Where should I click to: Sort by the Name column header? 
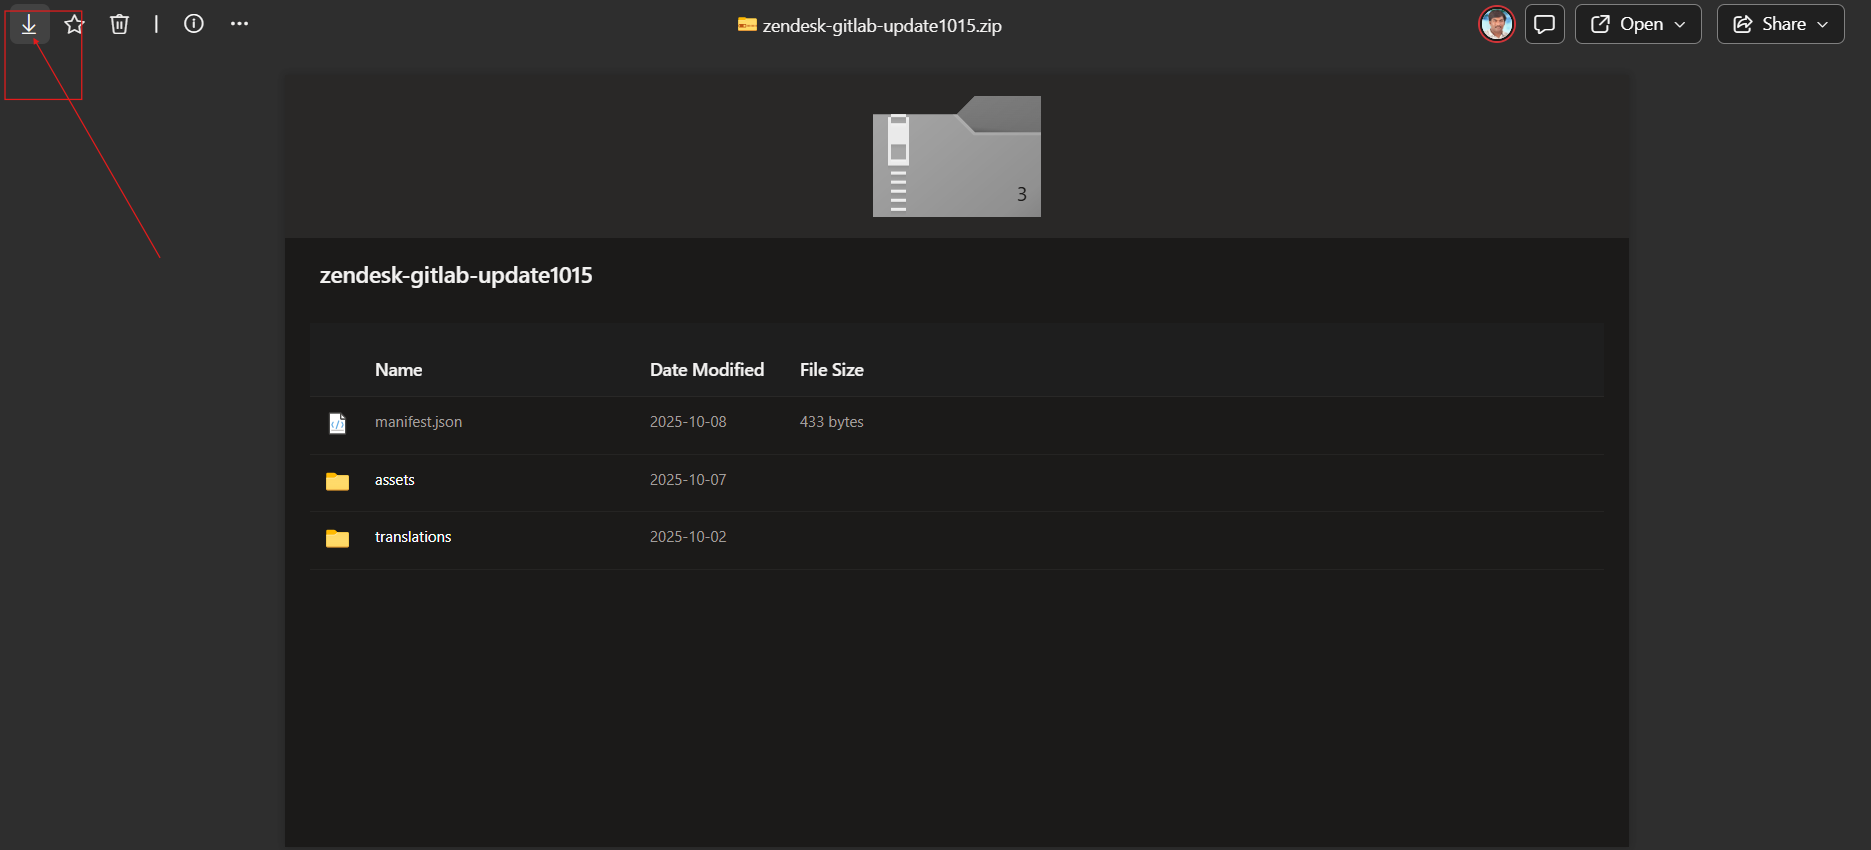click(398, 370)
